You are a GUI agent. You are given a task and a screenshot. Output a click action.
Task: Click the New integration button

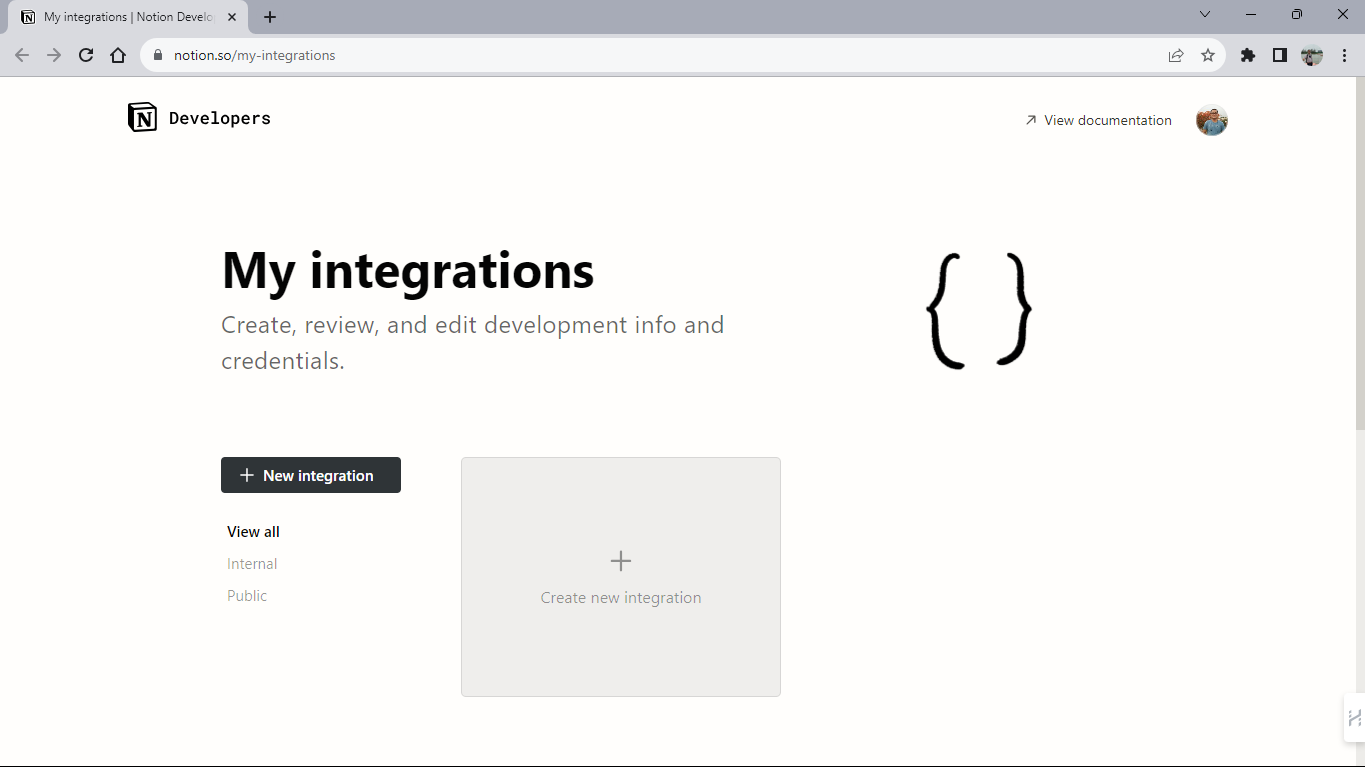pos(311,475)
